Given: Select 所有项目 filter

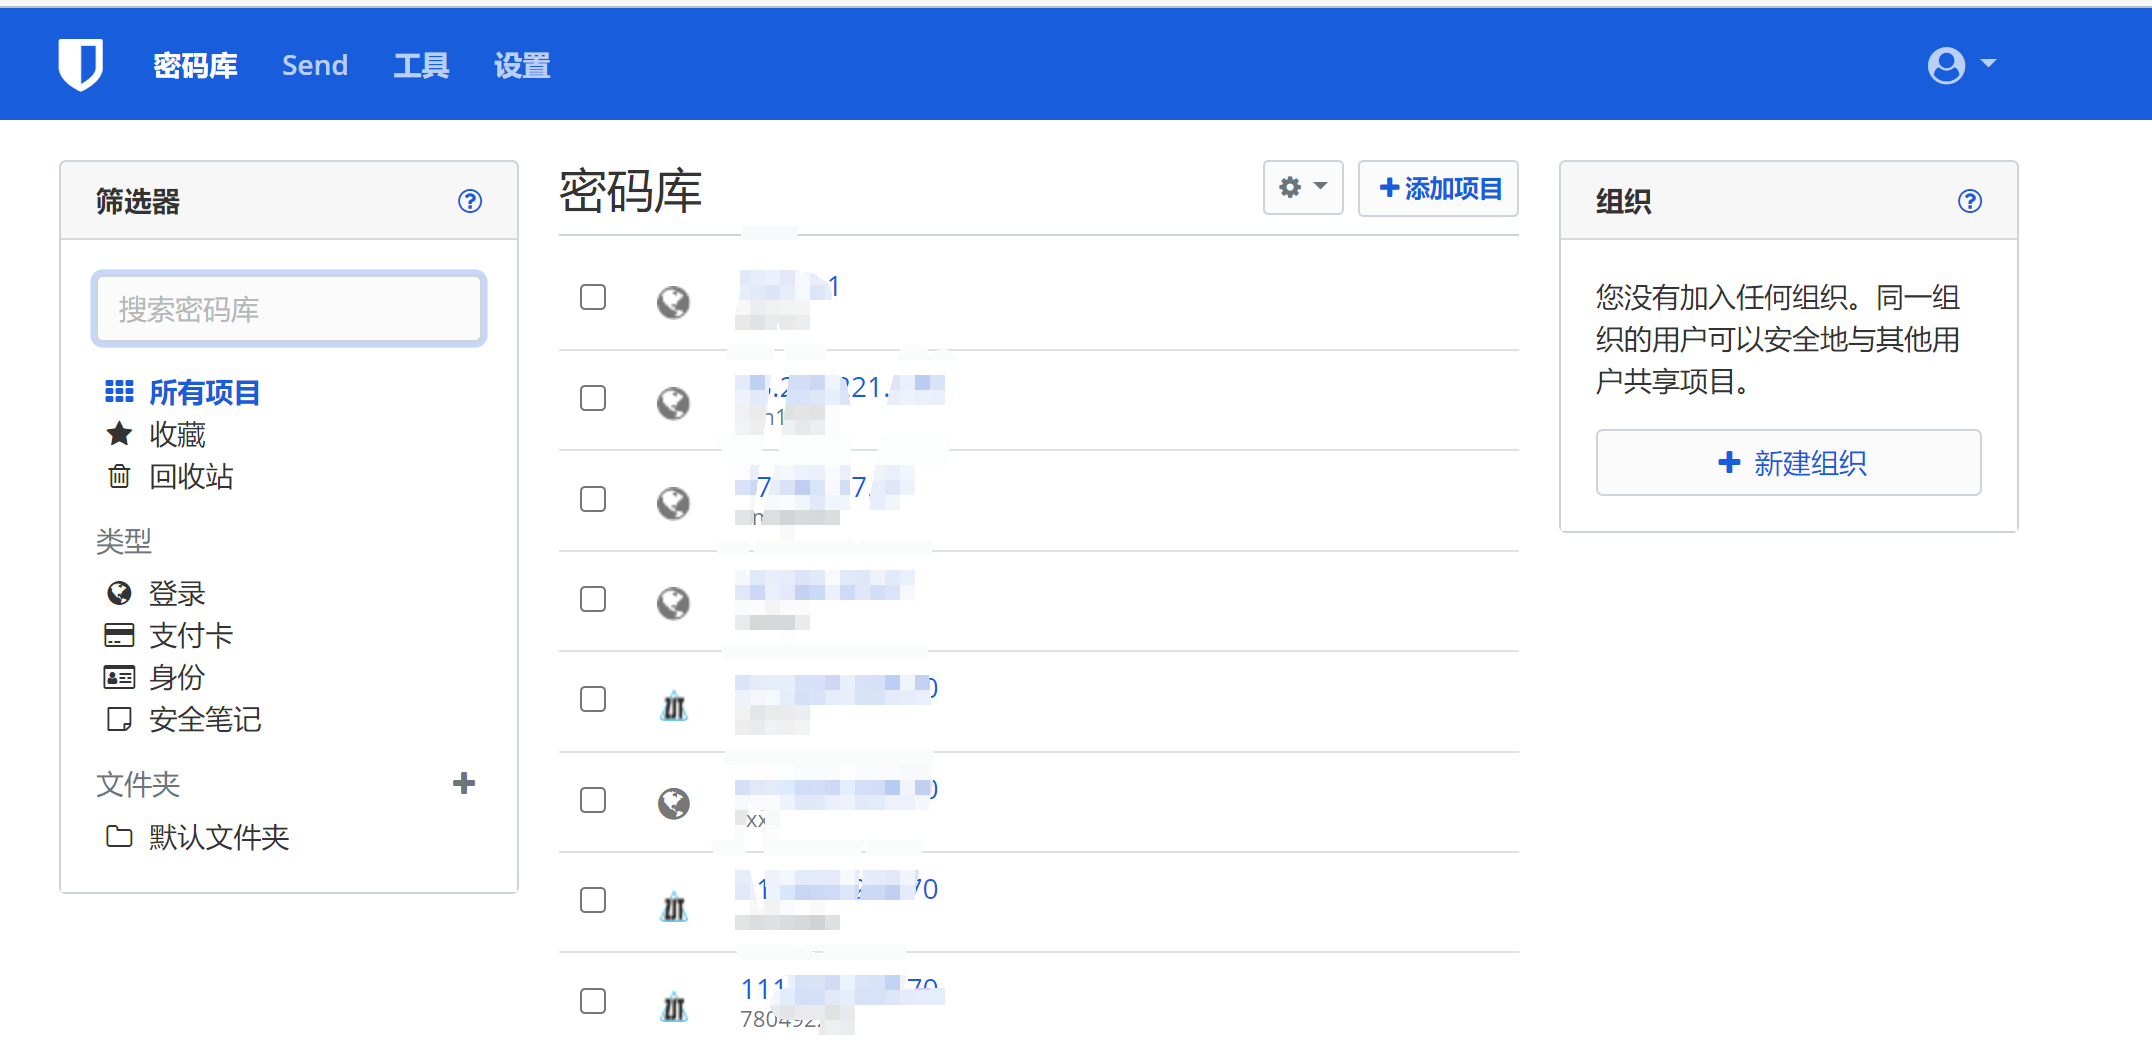Looking at the screenshot, I should pos(204,392).
